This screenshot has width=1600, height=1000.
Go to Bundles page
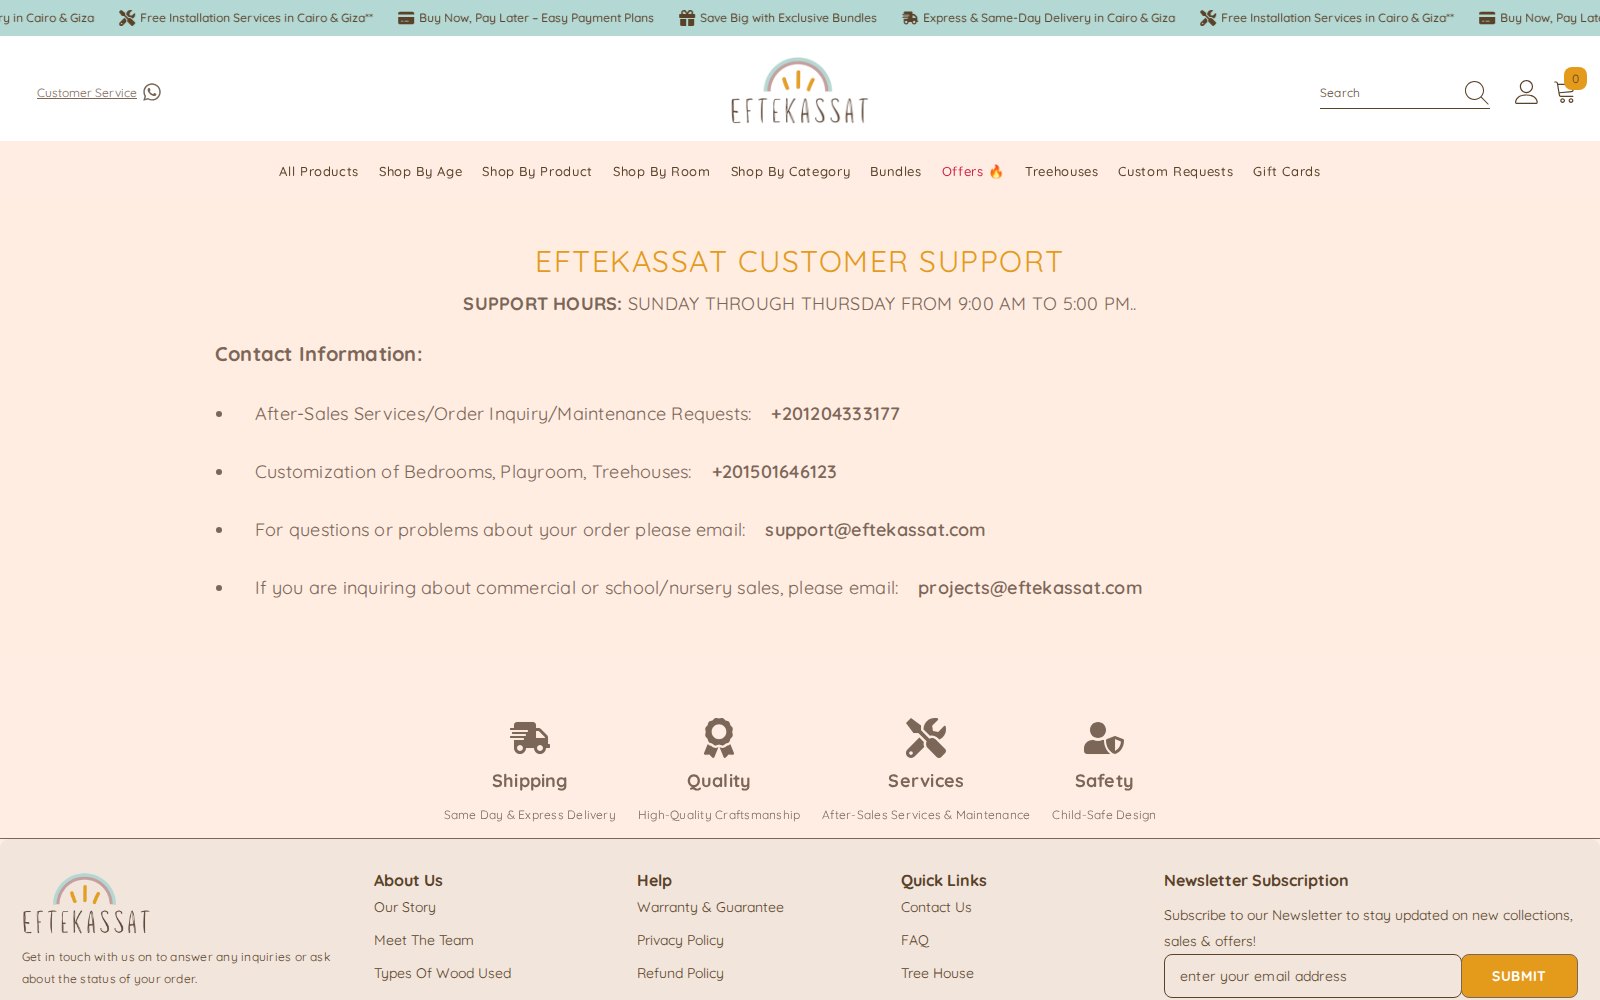click(x=895, y=172)
